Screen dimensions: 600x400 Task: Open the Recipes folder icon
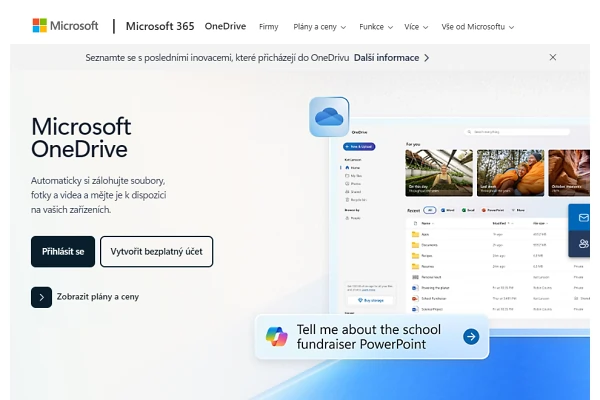click(415, 256)
